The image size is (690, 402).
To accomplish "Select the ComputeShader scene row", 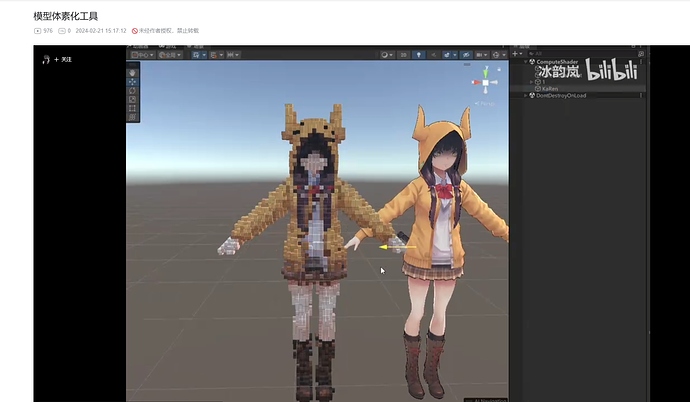I will [578, 62].
